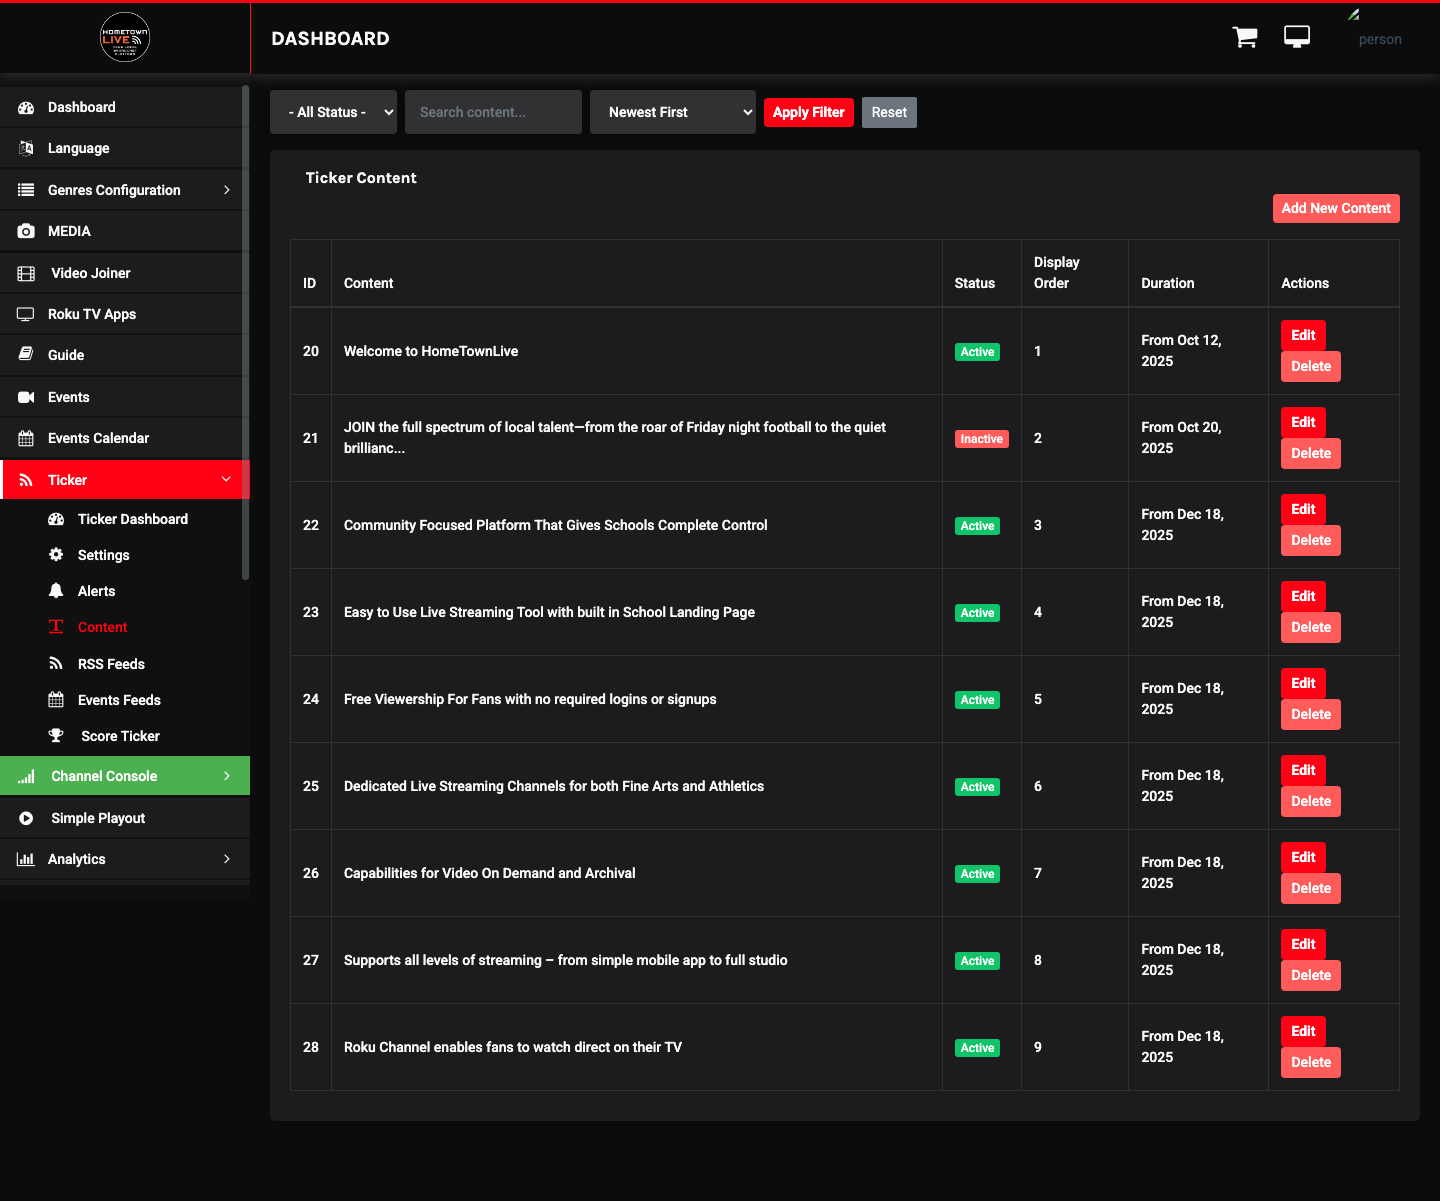
Task: Click the Inactive status badge in row 21
Action: [982, 439]
